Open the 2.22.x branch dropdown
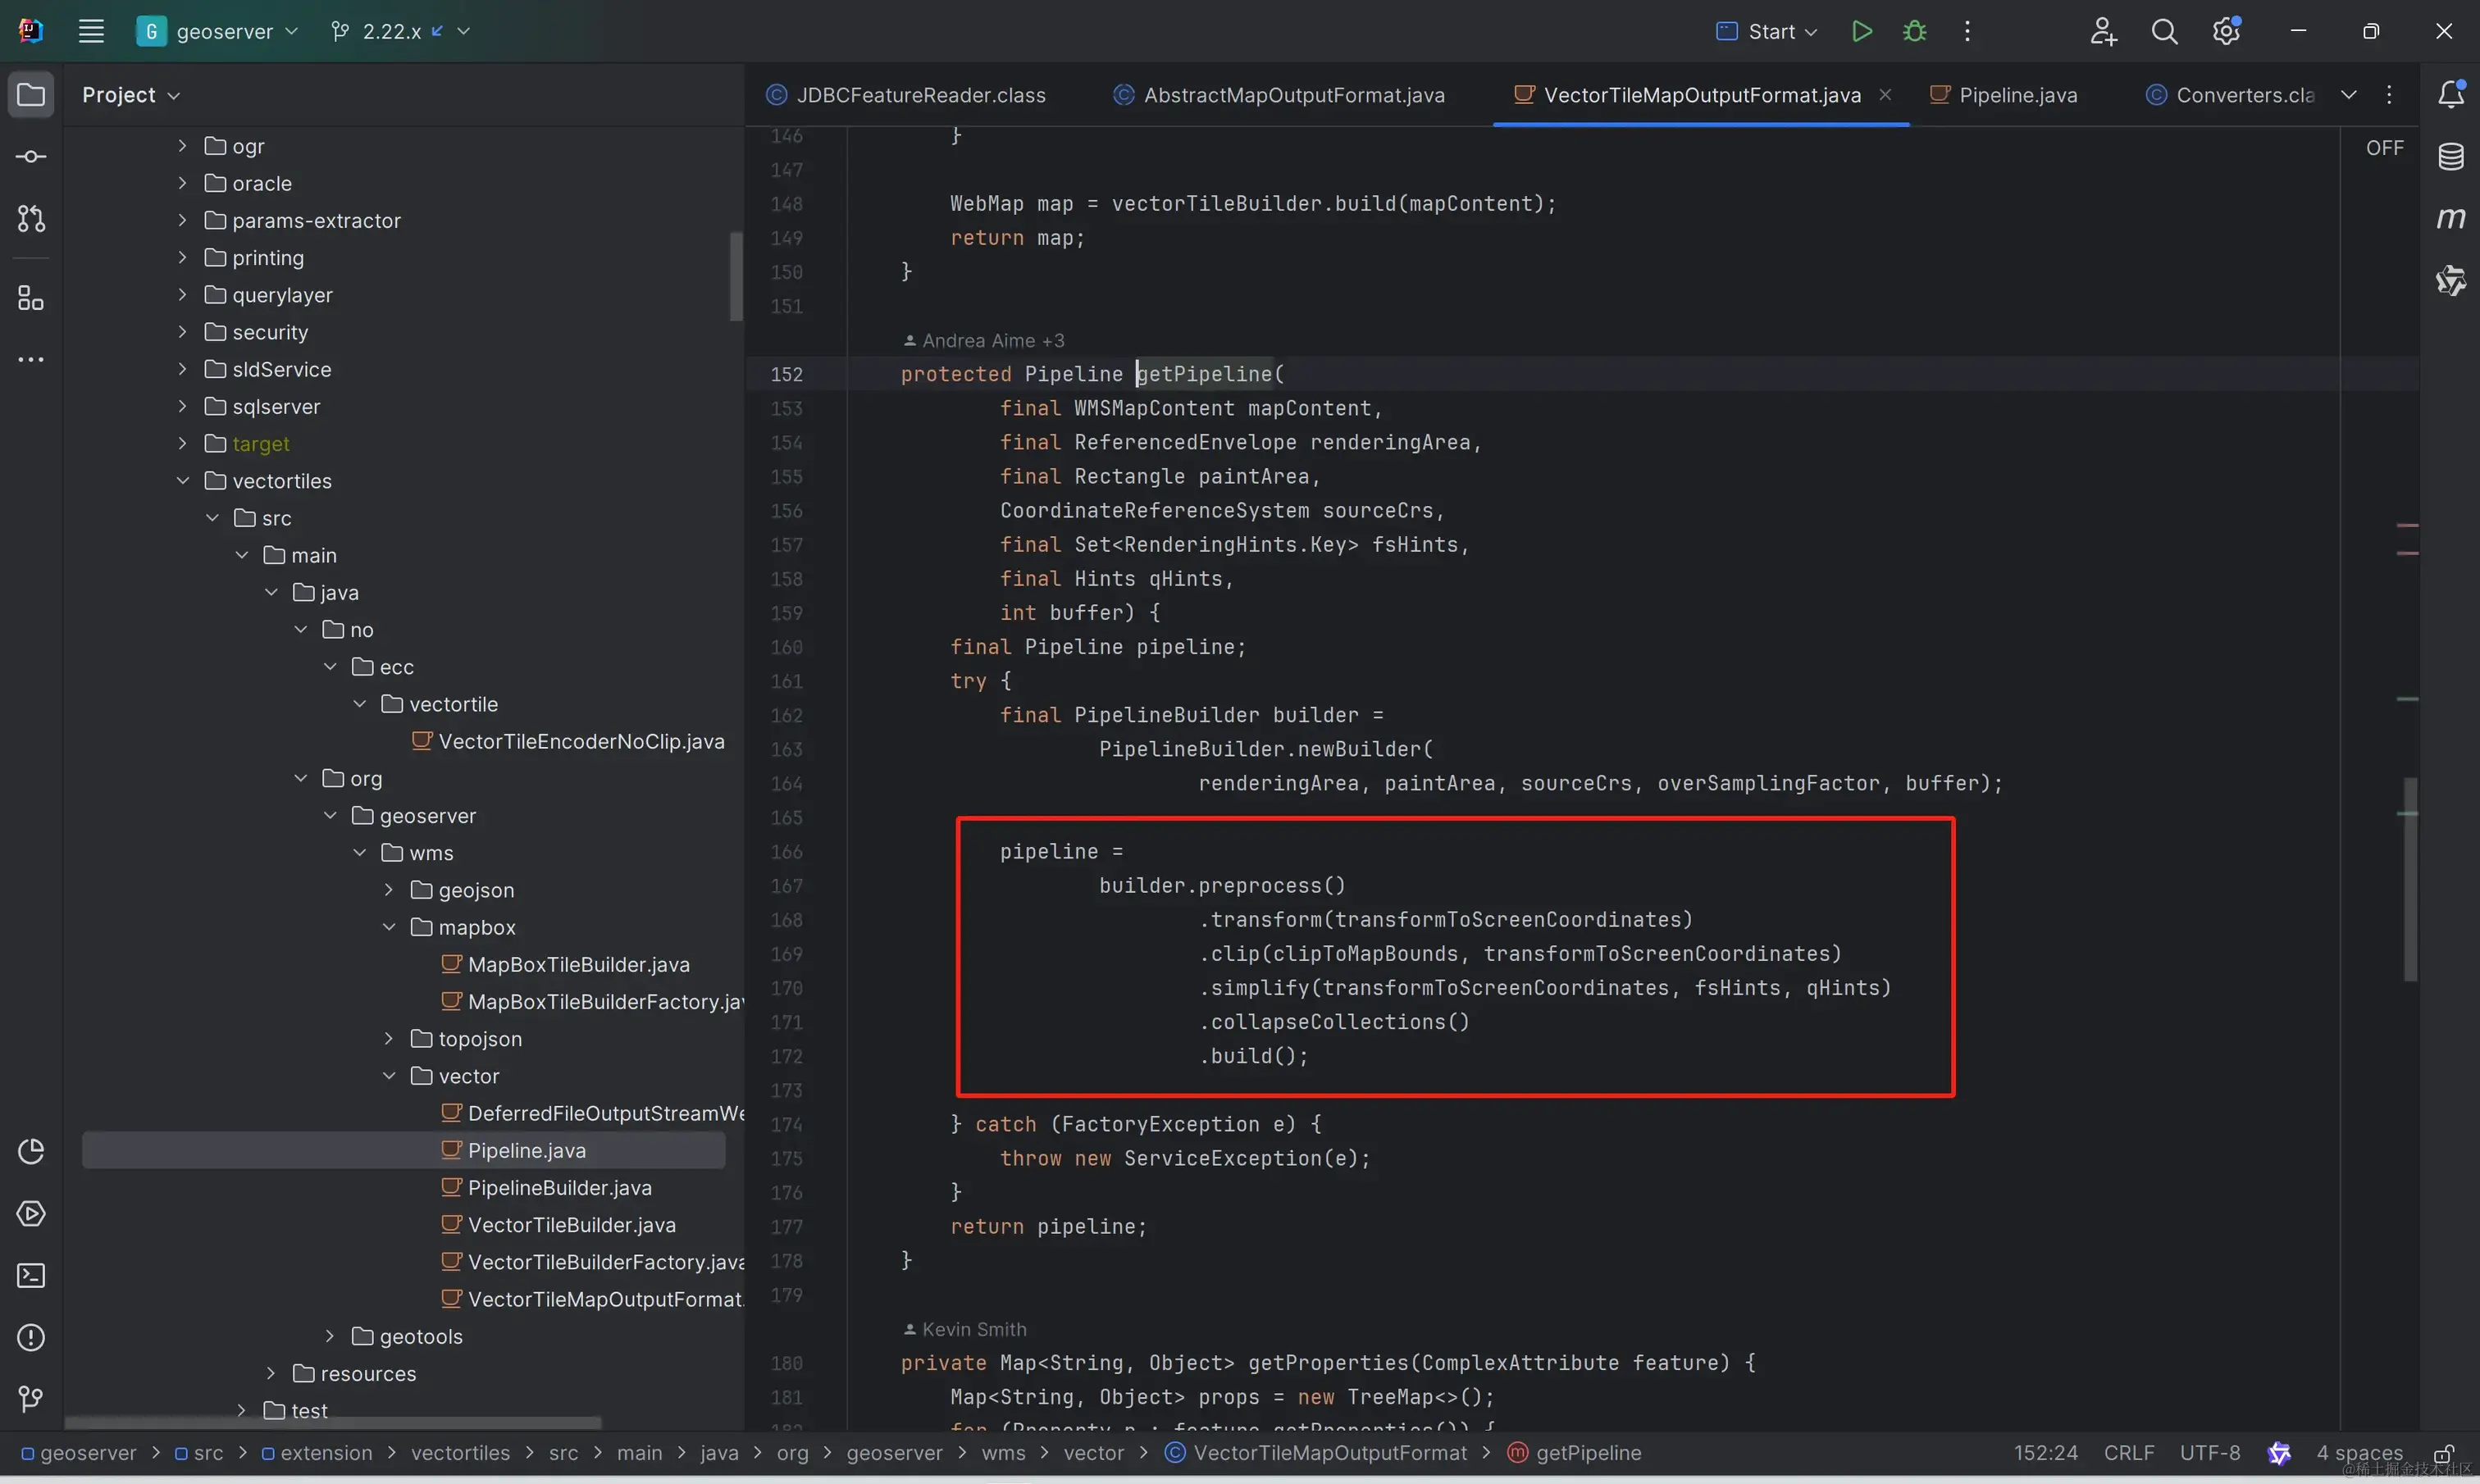Viewport: 2480px width, 1484px height. (x=400, y=31)
